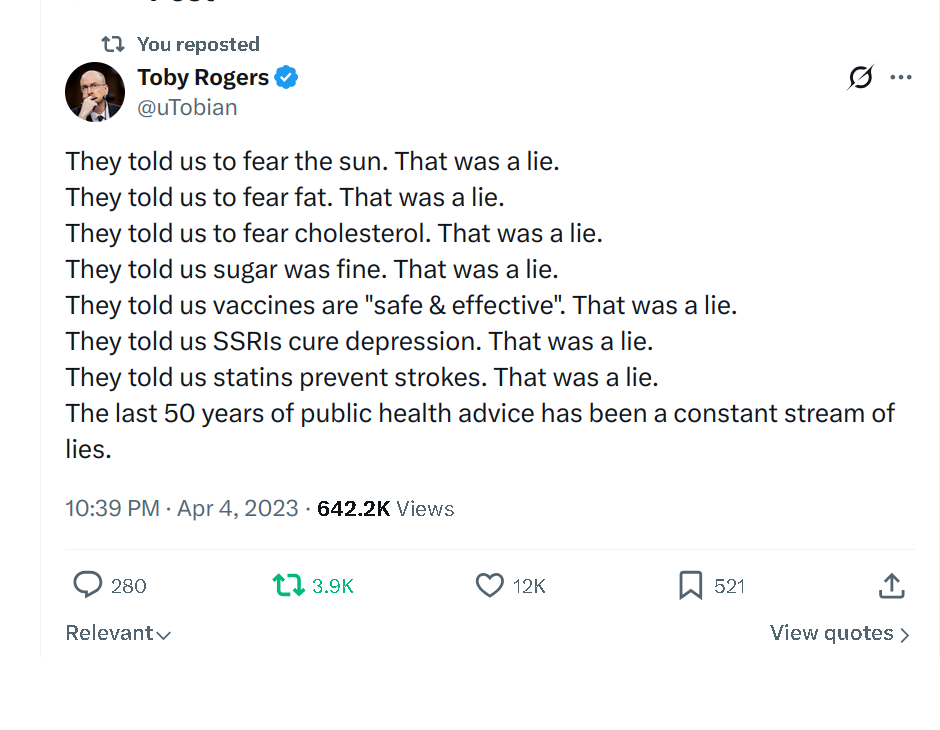This screenshot has height=730, width=940.
Task: Click the Grok slashed-circle icon
Action: point(860,77)
